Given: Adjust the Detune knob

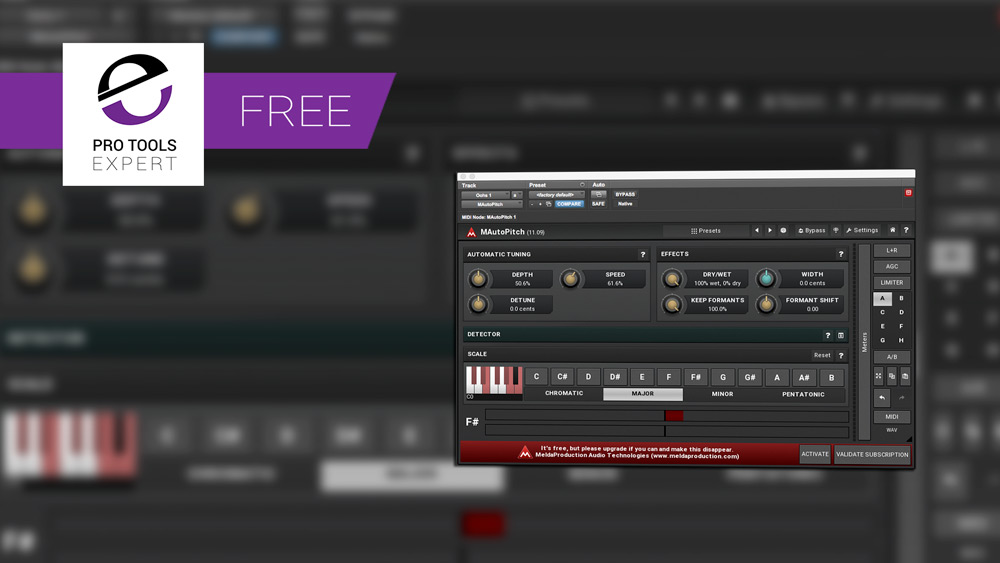Looking at the screenshot, I should coord(478,304).
